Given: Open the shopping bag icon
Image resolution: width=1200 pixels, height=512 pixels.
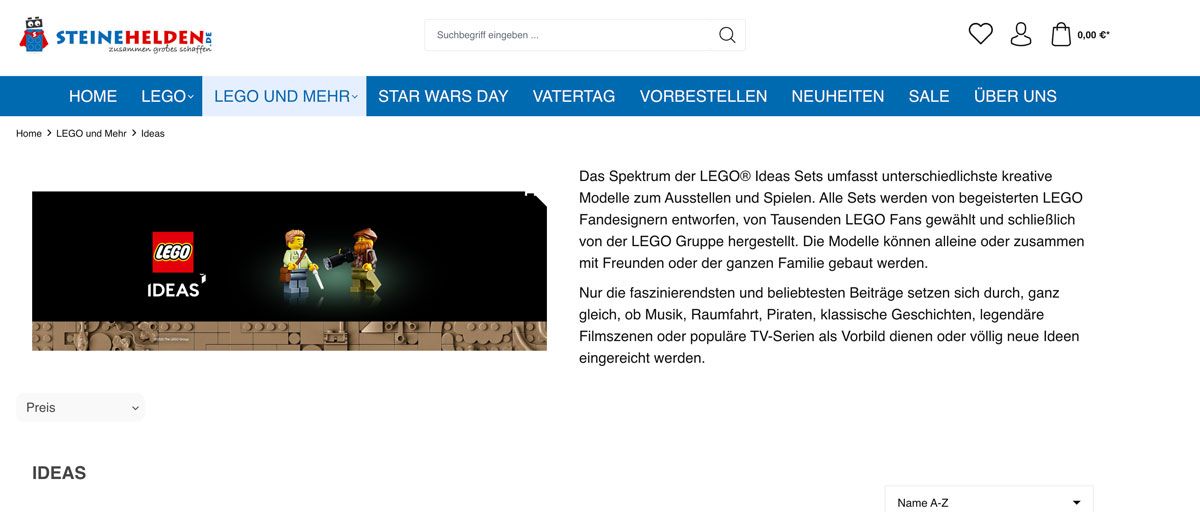Looking at the screenshot, I should (x=1061, y=34).
